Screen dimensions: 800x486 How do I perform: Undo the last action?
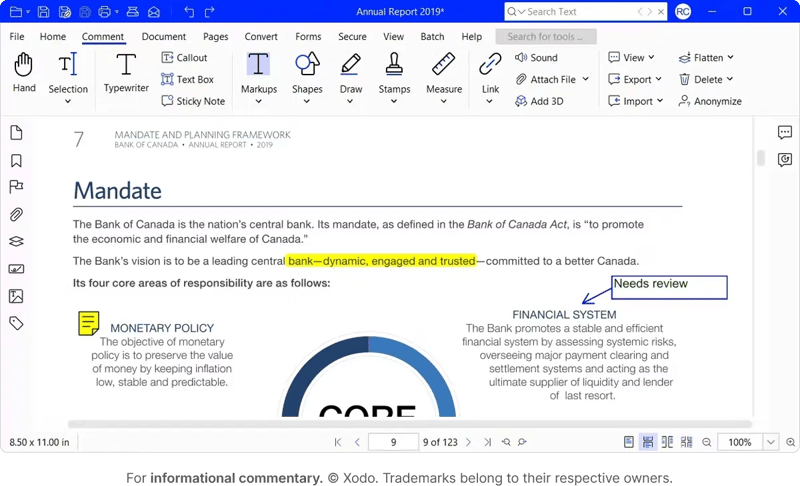(x=189, y=12)
